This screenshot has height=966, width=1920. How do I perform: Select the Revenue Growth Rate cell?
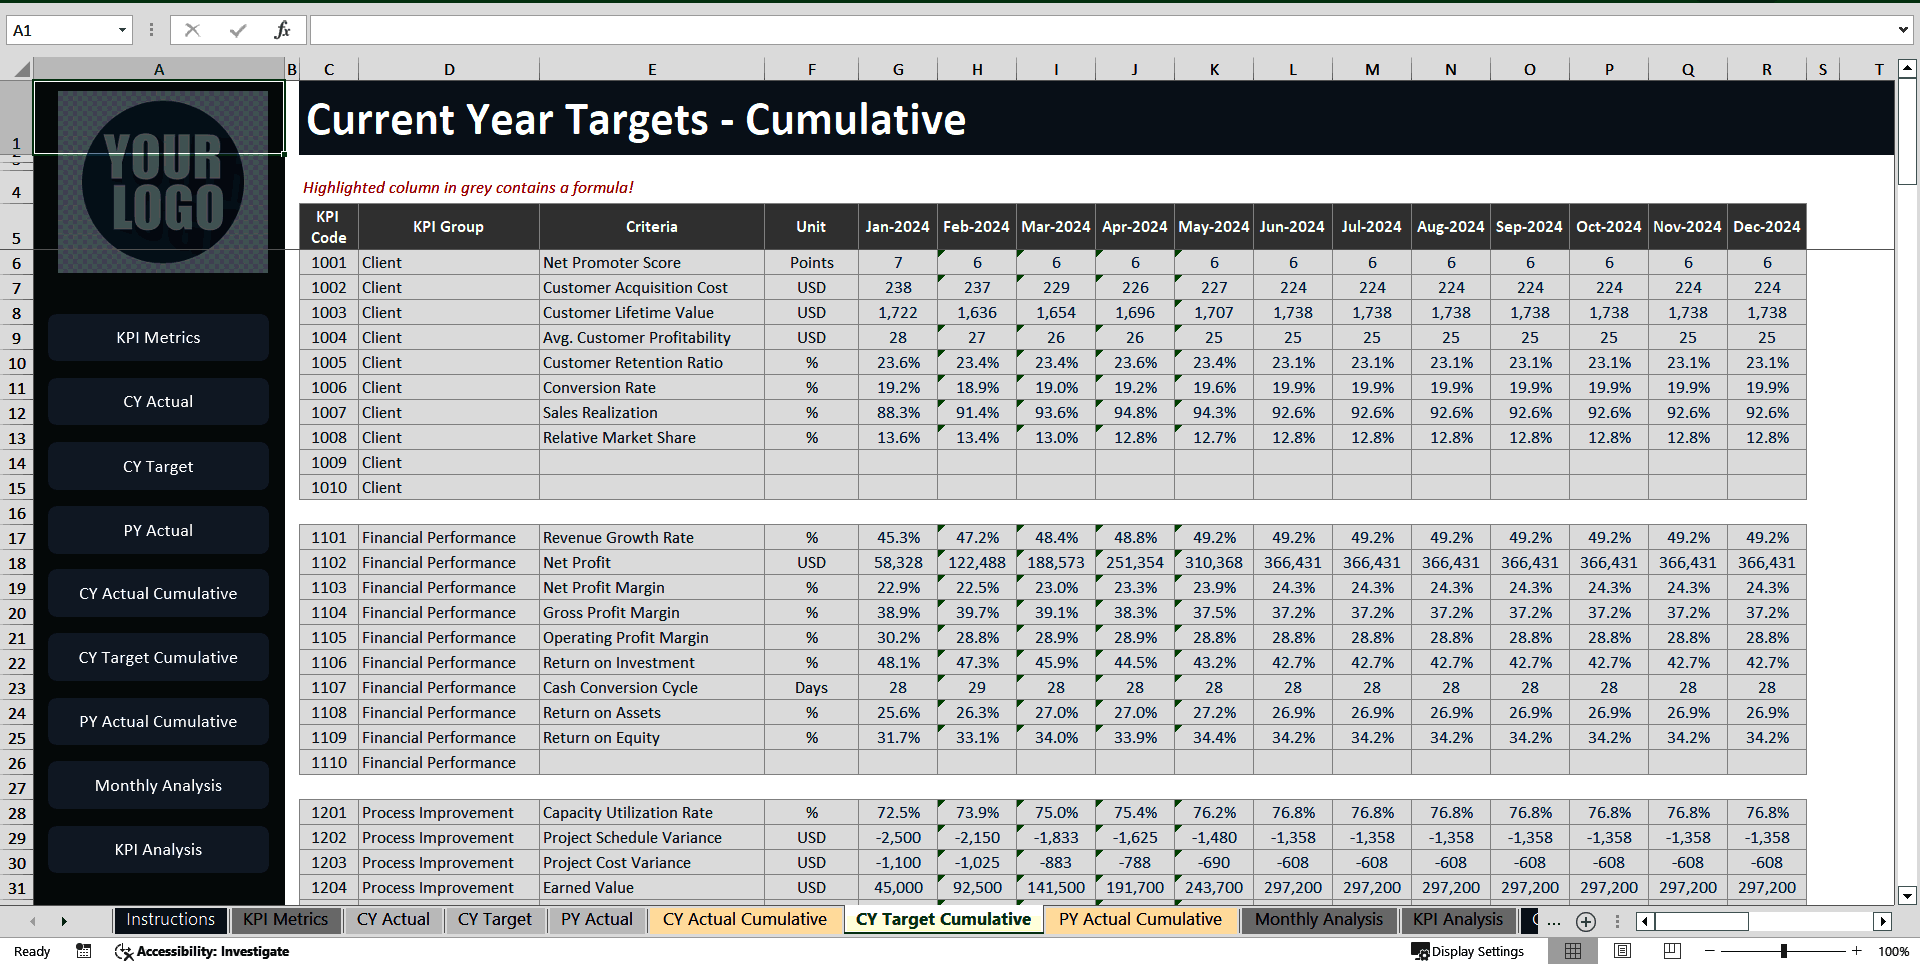pyautogui.click(x=652, y=538)
